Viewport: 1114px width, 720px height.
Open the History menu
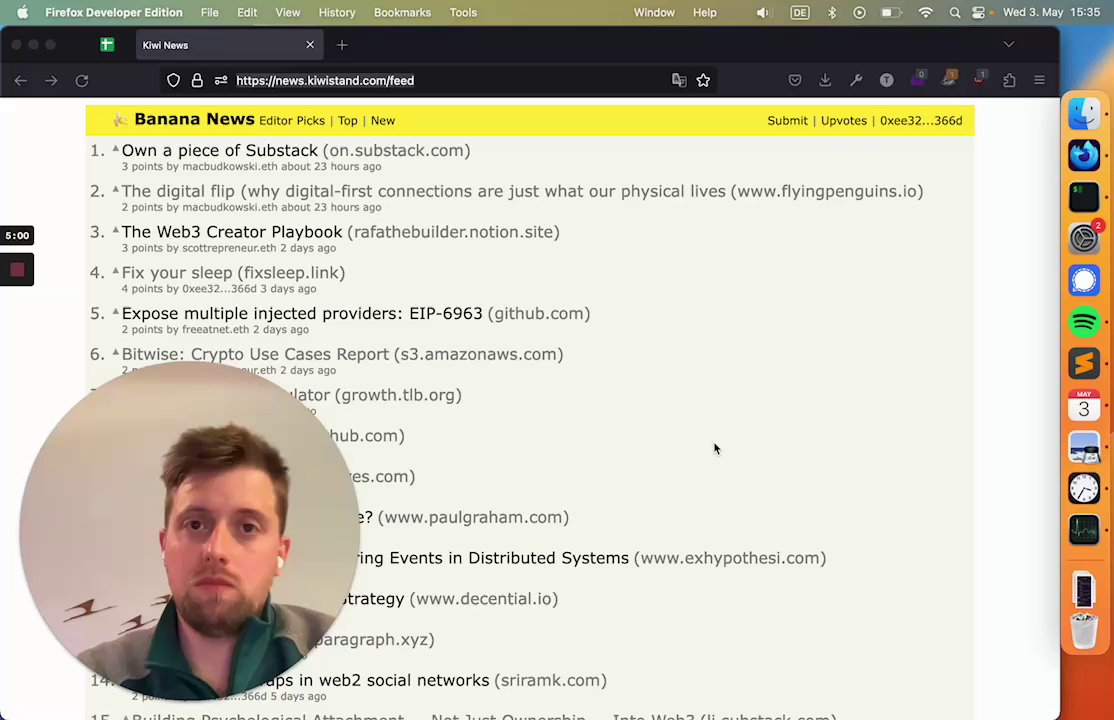337,13
